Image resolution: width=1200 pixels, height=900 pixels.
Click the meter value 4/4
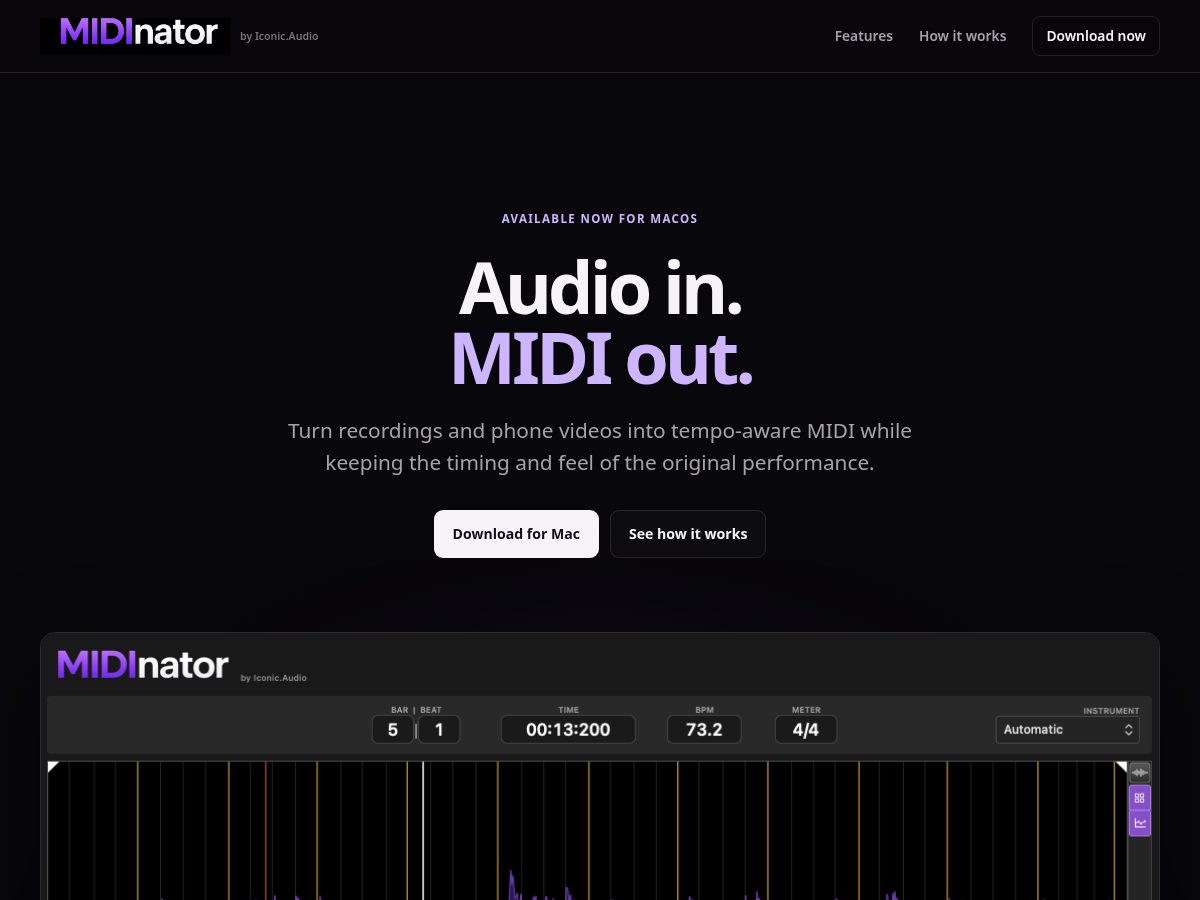click(x=806, y=730)
